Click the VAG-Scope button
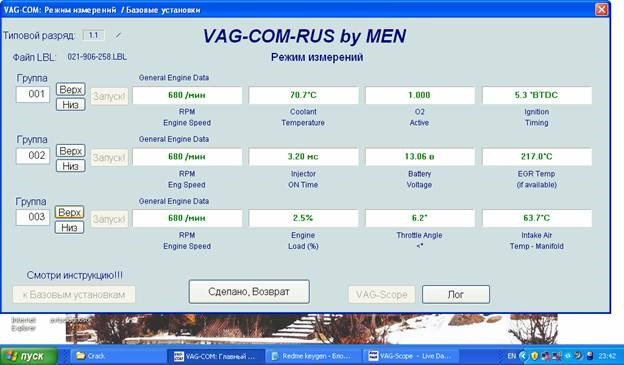624x365 pixels. pos(382,295)
